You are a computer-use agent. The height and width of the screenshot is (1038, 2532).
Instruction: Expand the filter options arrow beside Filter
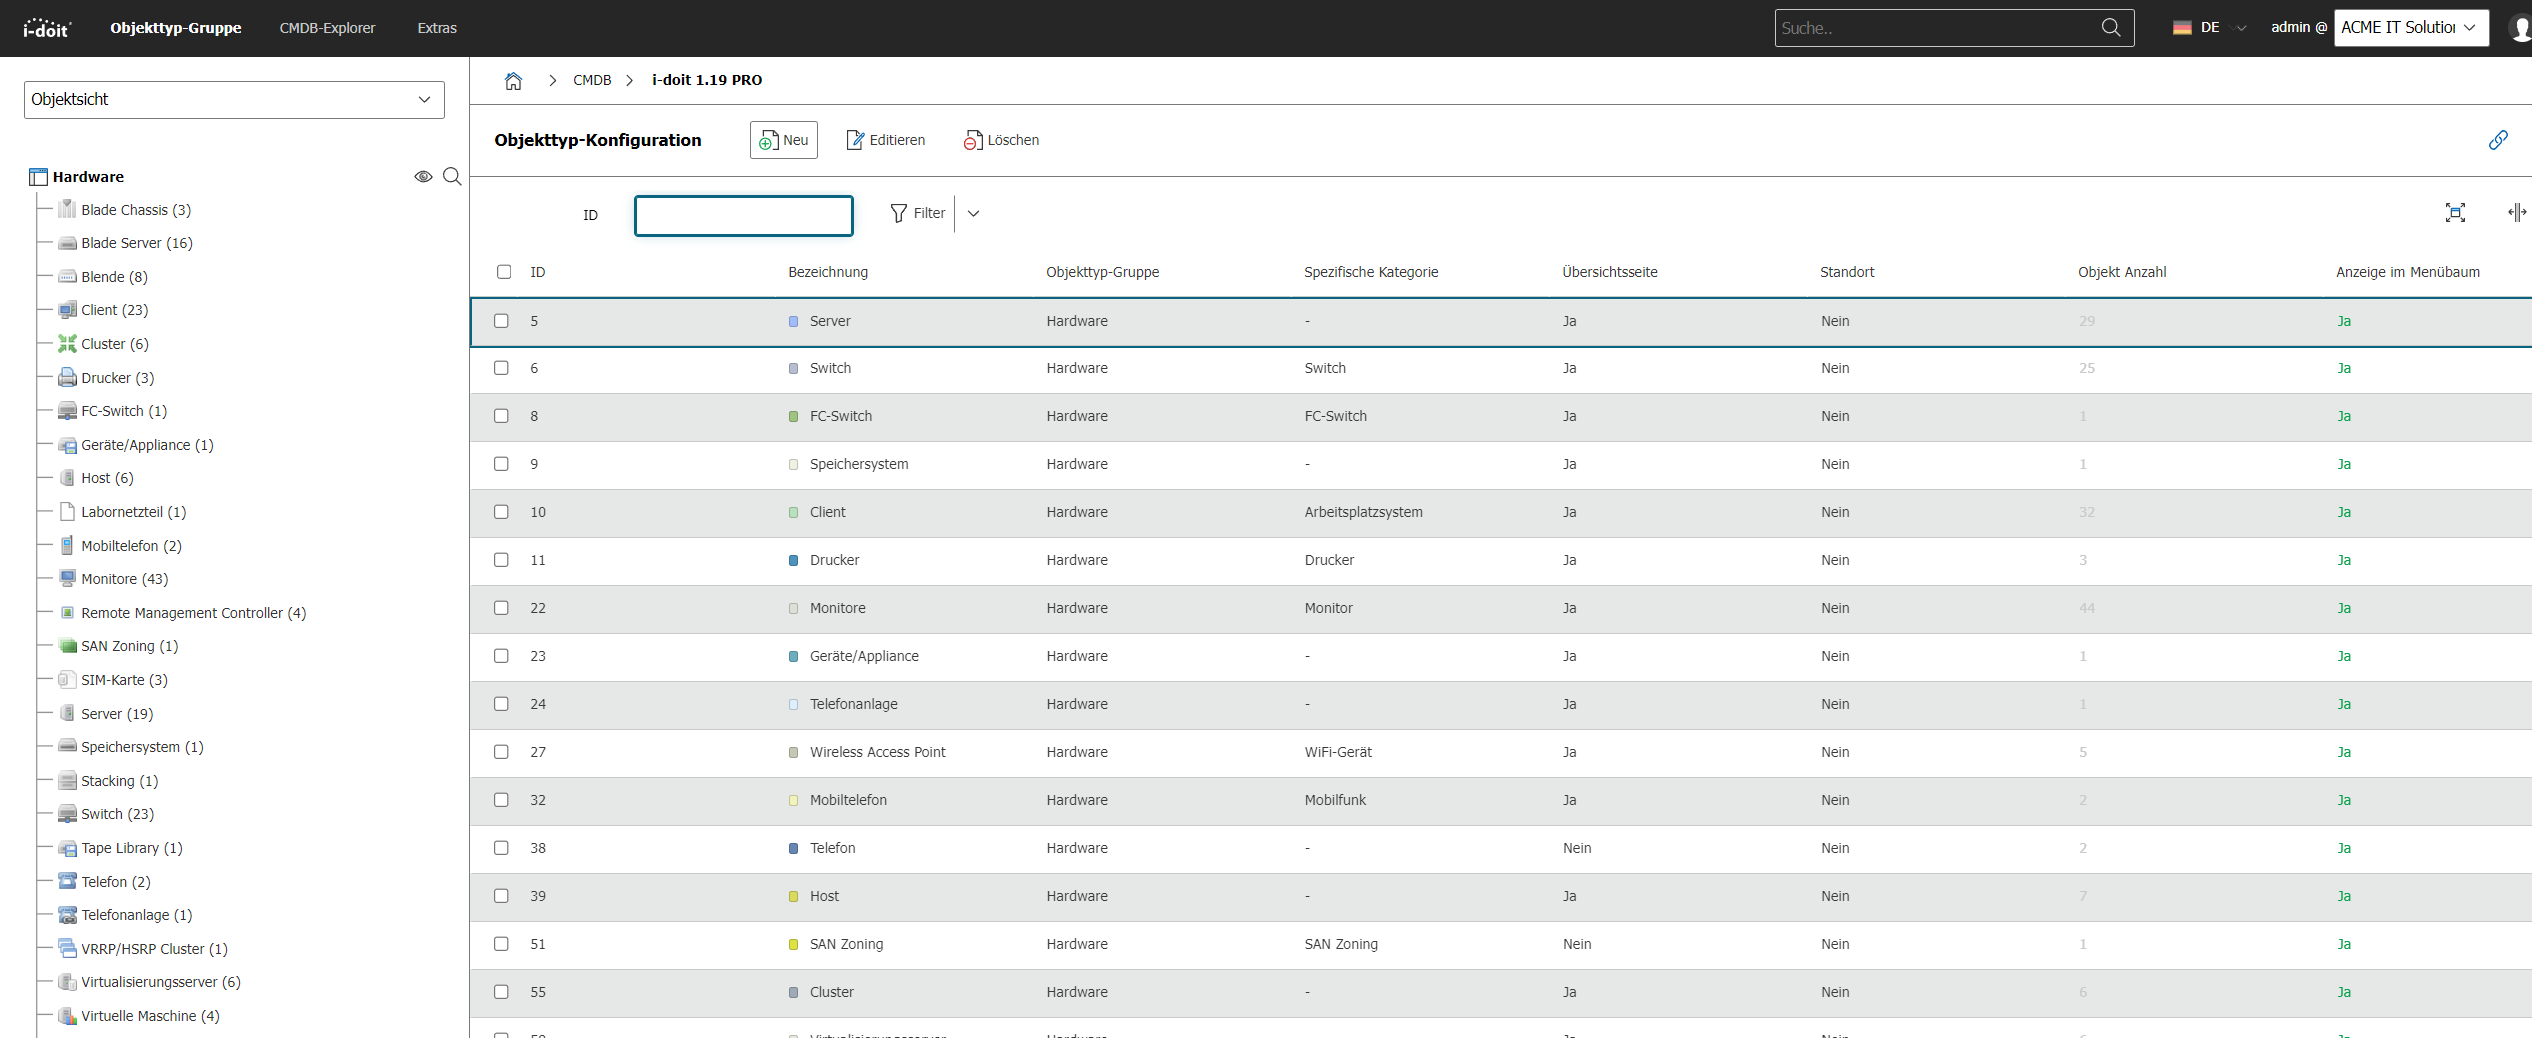(x=973, y=213)
